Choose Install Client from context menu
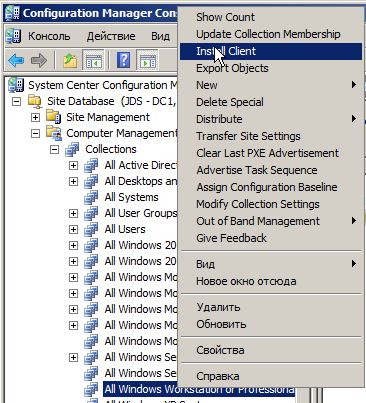The height and width of the screenshot is (403, 366). pyautogui.click(x=271, y=51)
